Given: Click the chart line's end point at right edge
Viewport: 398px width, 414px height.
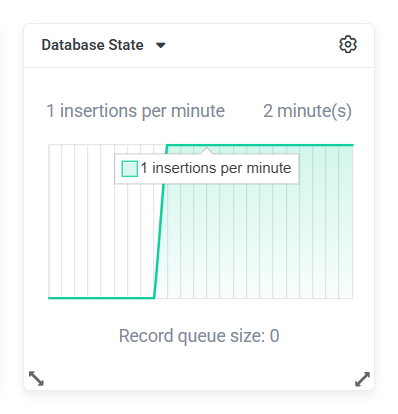Looking at the screenshot, I should pyautogui.click(x=352, y=145).
